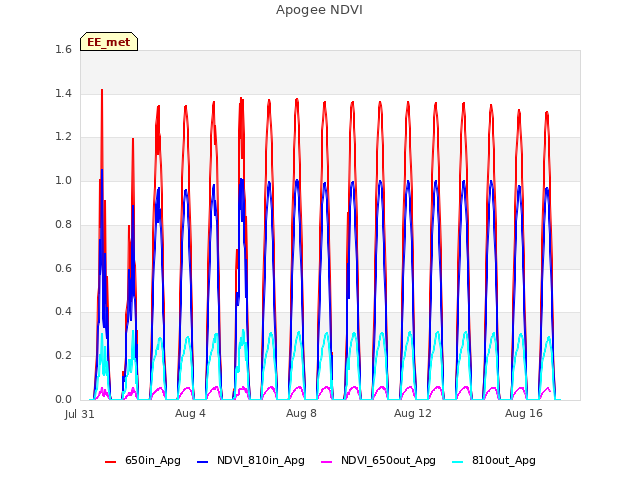Toggle the NDVI_650out_Apg series label
This screenshot has width=640, height=480.
388,460
